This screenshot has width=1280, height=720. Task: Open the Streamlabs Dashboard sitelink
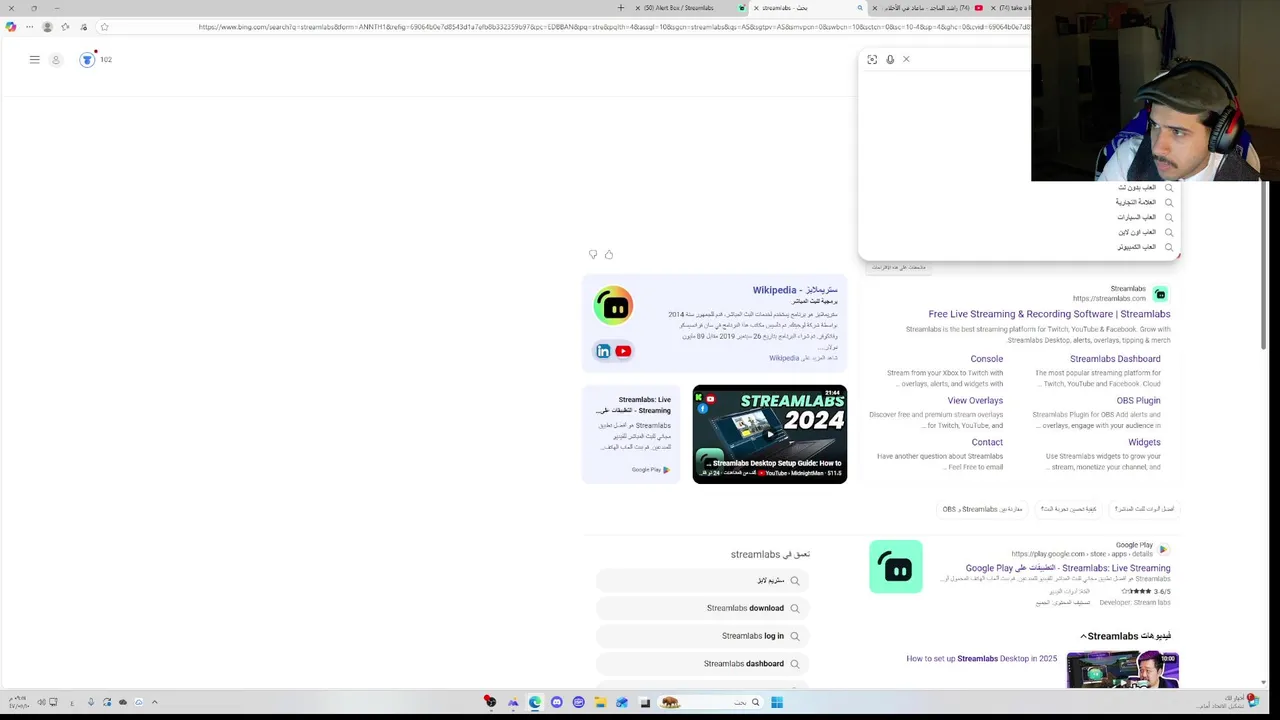tap(1115, 359)
